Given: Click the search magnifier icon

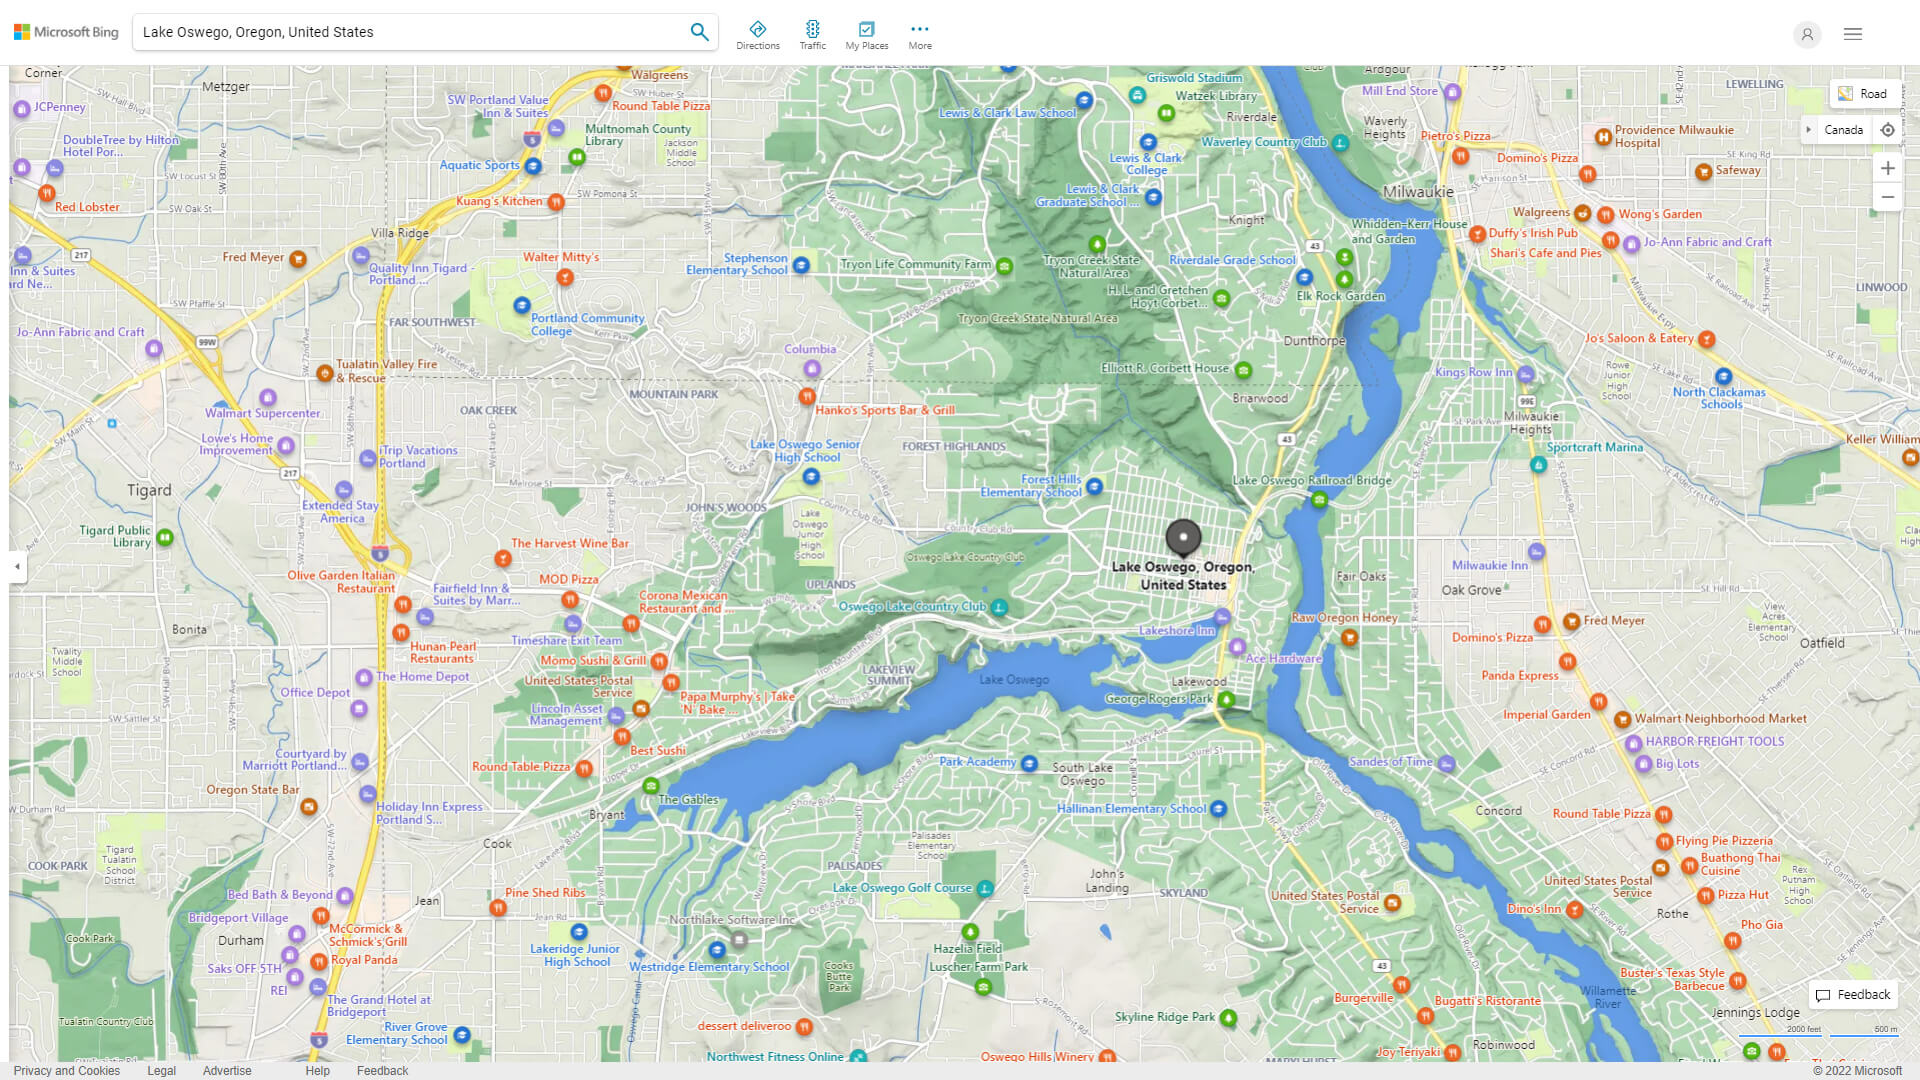Looking at the screenshot, I should [699, 32].
